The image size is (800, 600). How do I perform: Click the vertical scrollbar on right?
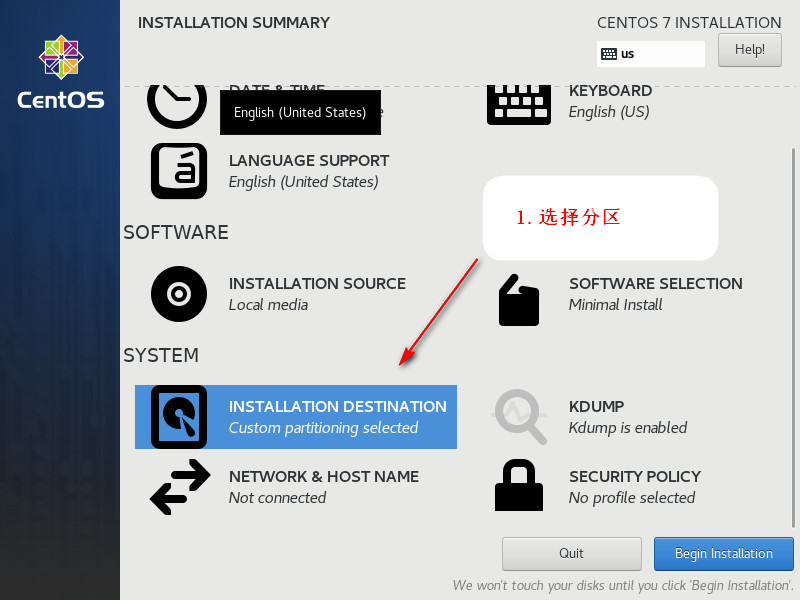tap(793, 338)
